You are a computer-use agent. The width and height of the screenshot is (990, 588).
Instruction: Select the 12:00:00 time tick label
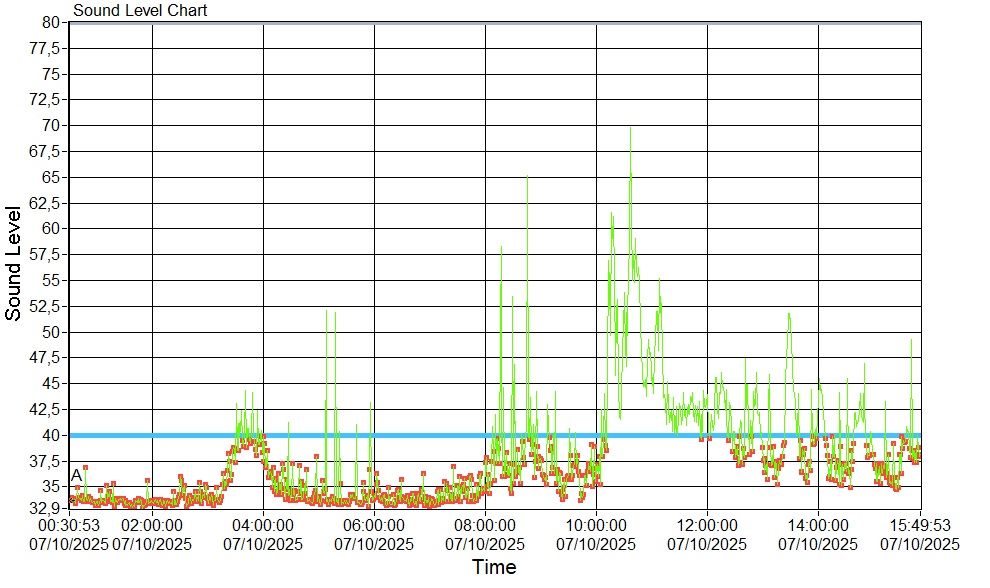point(707,524)
